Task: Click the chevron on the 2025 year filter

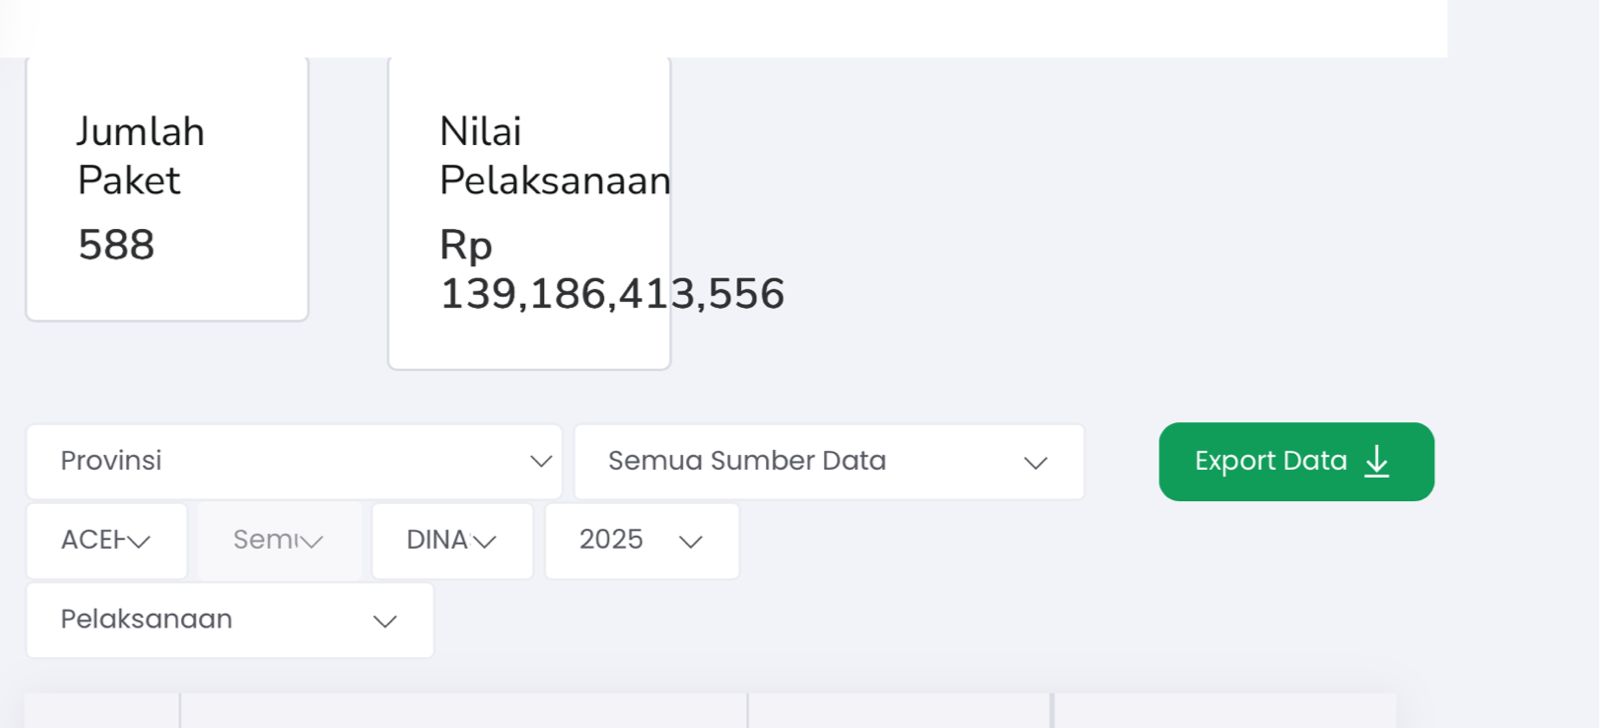Action: 689,542
